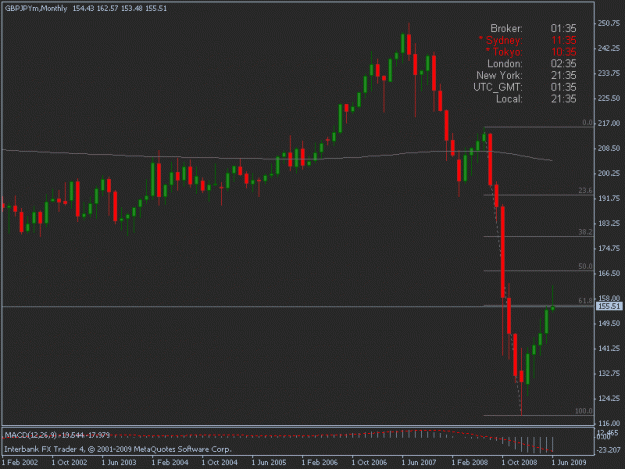Screen dimensions: 625x469
Task: Click the 208.50 price axis label
Action: (x=609, y=148)
